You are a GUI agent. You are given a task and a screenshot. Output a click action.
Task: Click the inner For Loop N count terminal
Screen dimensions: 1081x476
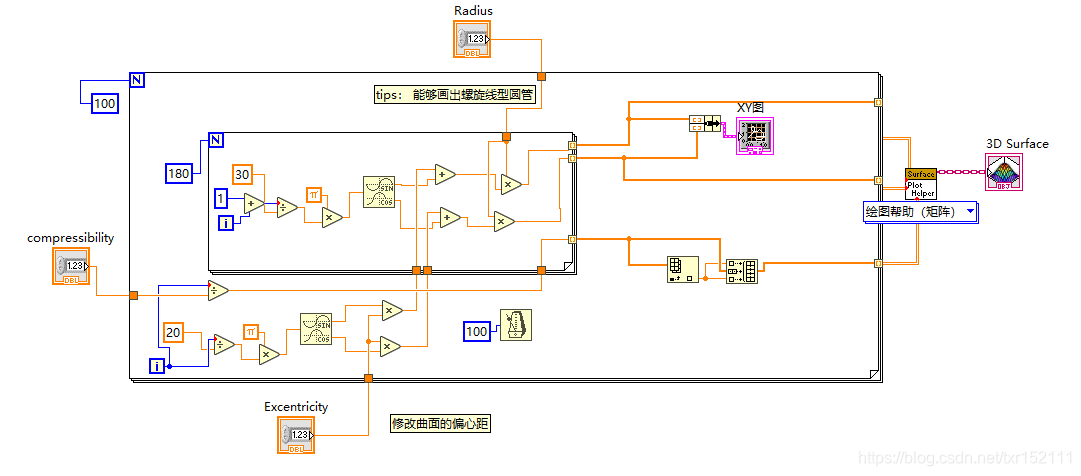[216, 141]
